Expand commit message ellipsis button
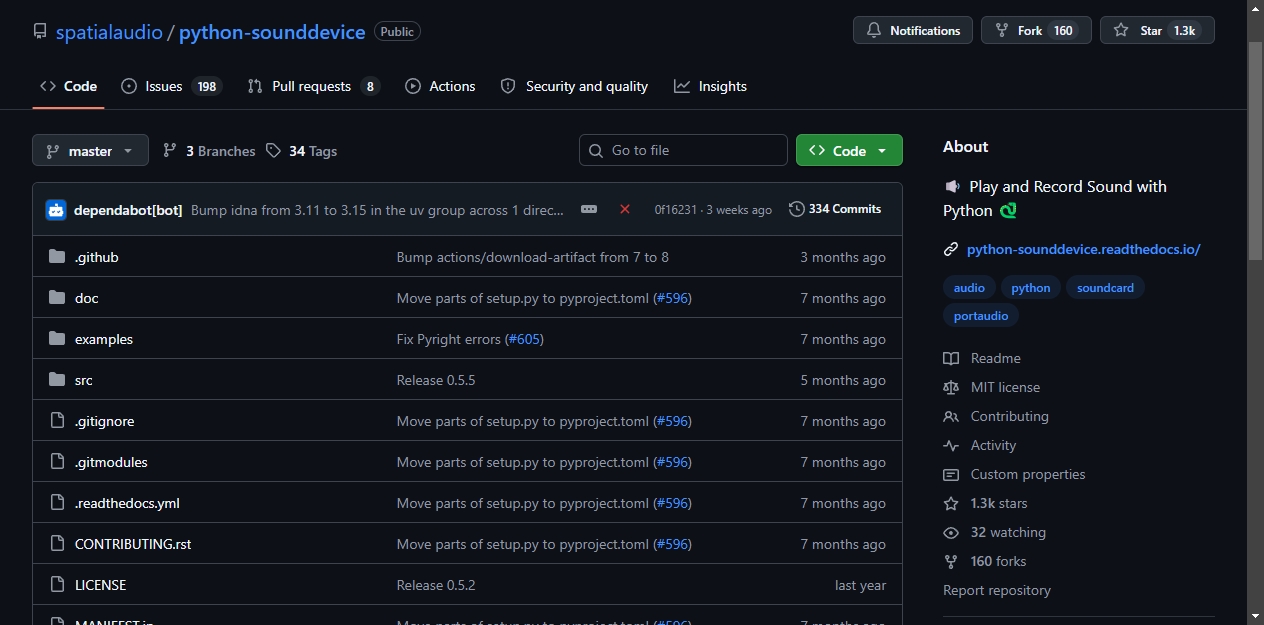 tap(589, 209)
